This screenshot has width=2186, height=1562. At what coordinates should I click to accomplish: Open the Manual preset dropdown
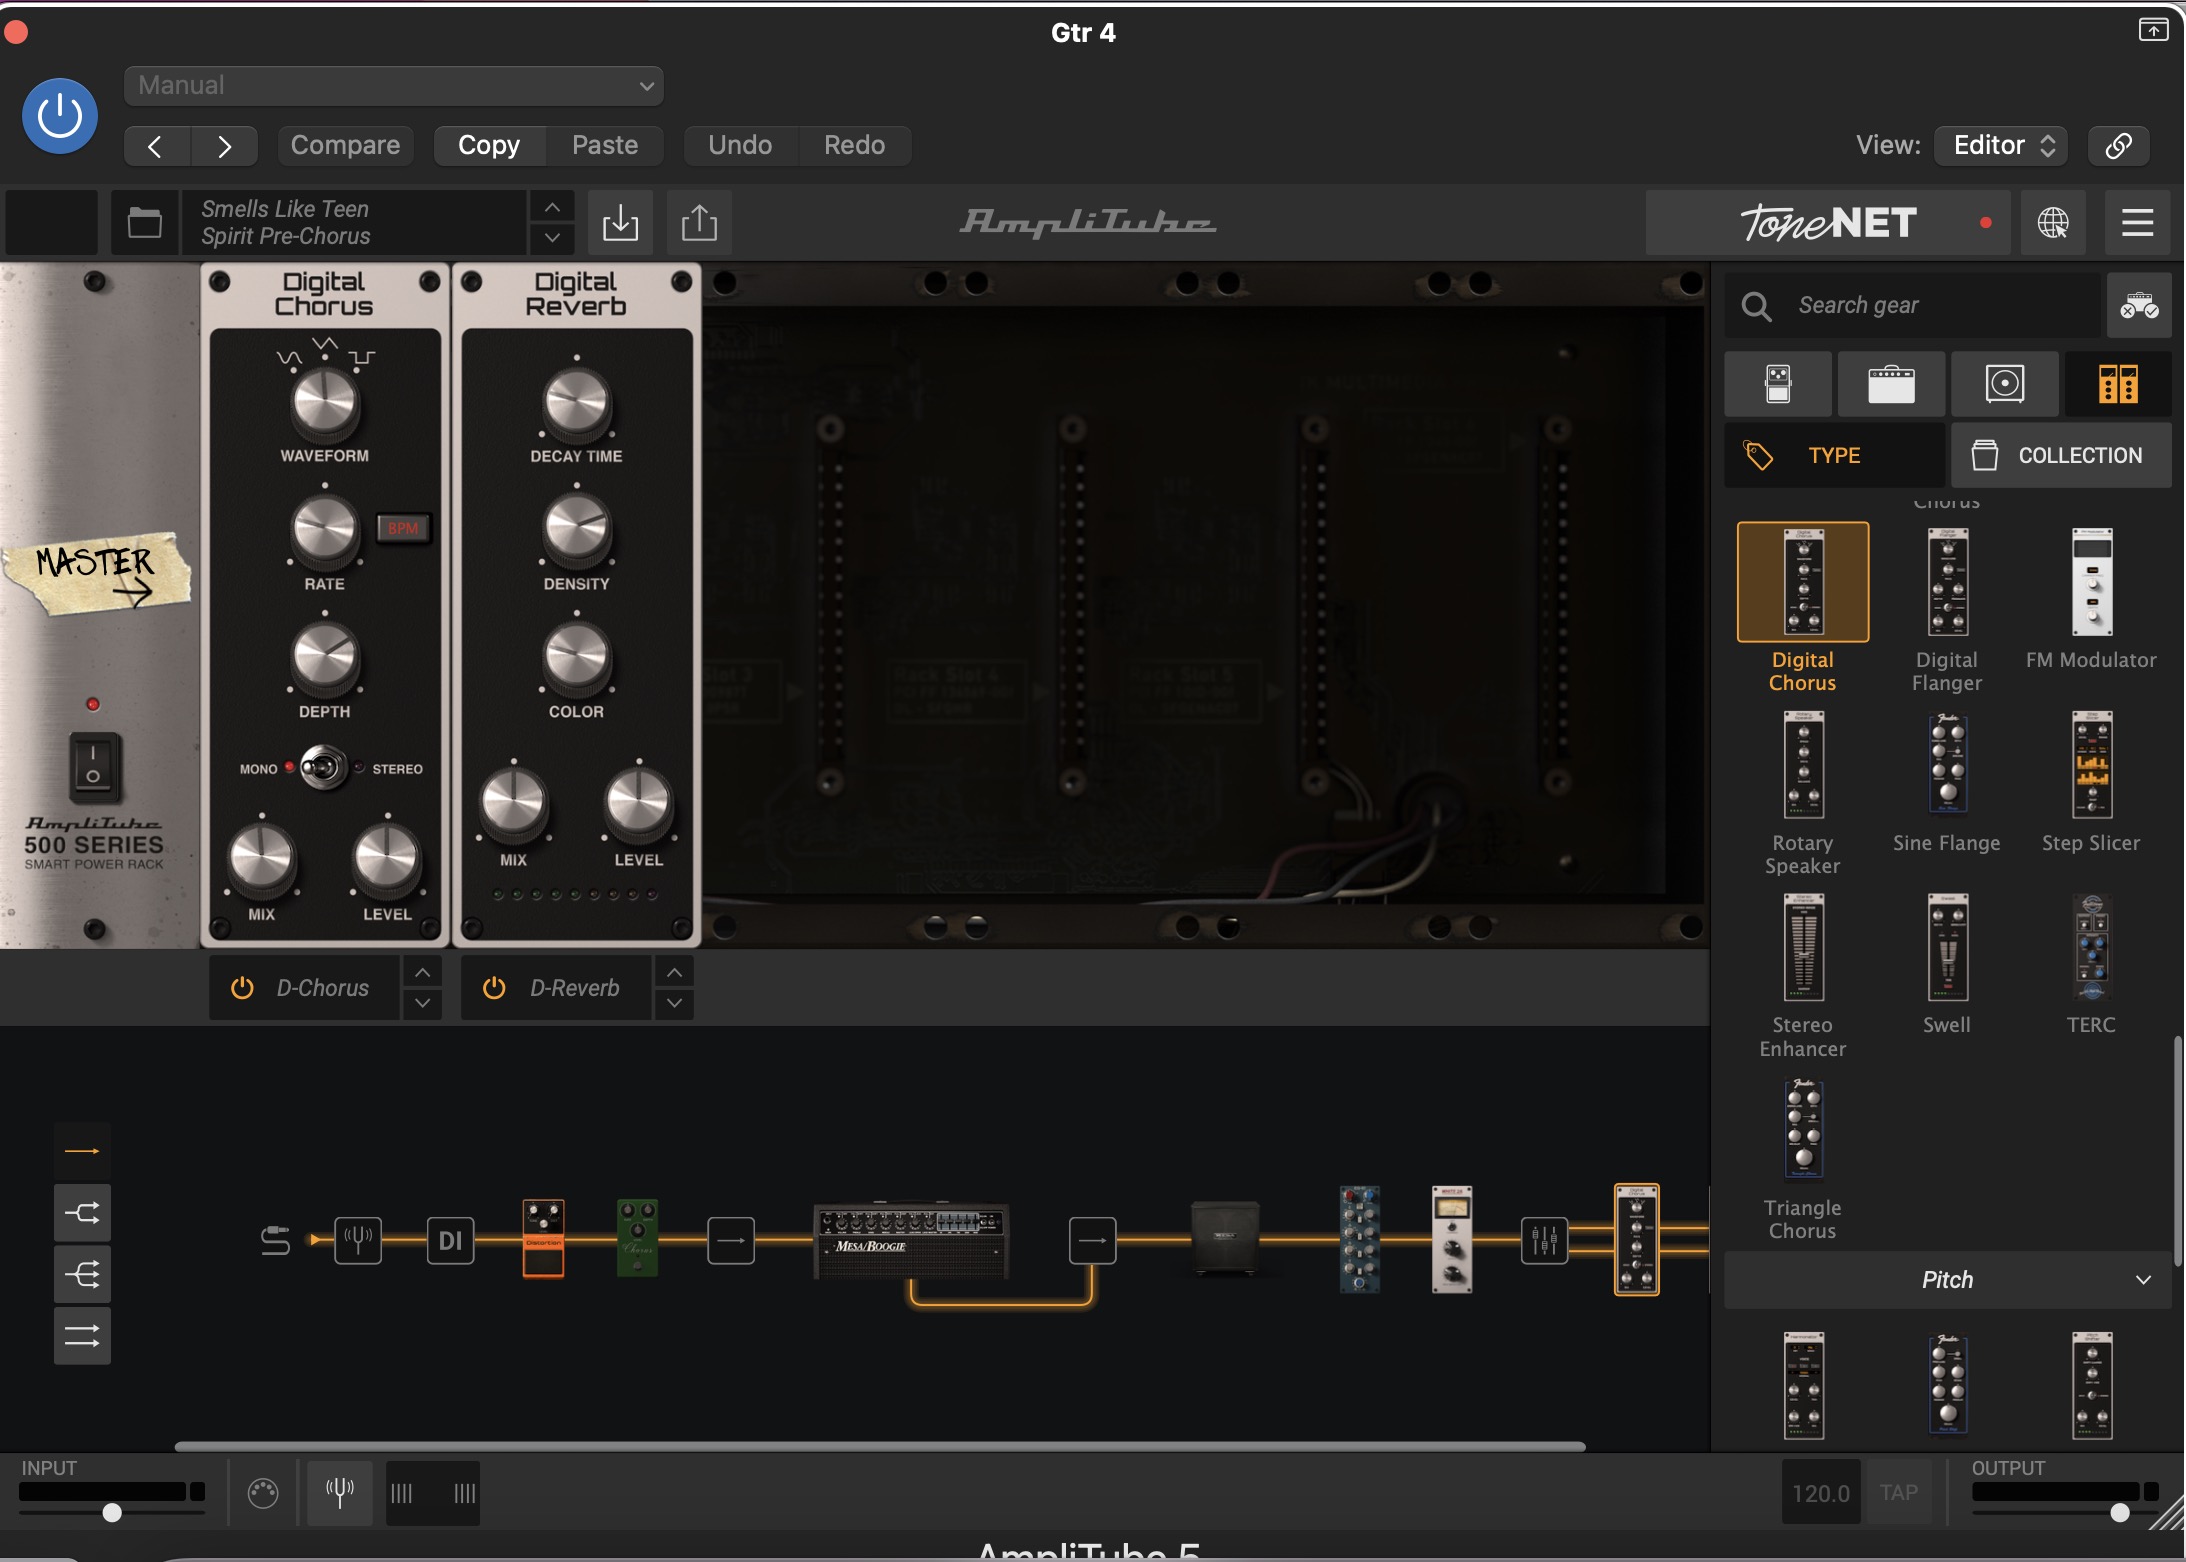click(394, 86)
